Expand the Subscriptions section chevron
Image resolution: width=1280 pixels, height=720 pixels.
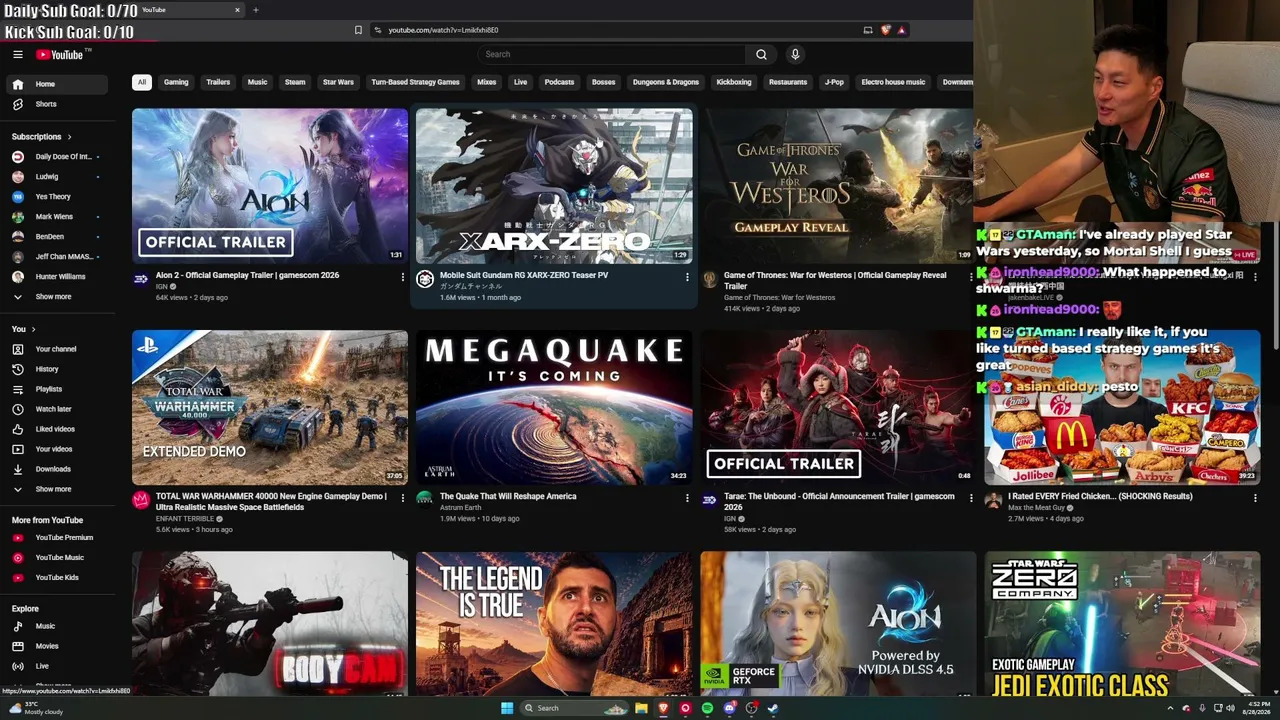pyautogui.click(x=69, y=136)
